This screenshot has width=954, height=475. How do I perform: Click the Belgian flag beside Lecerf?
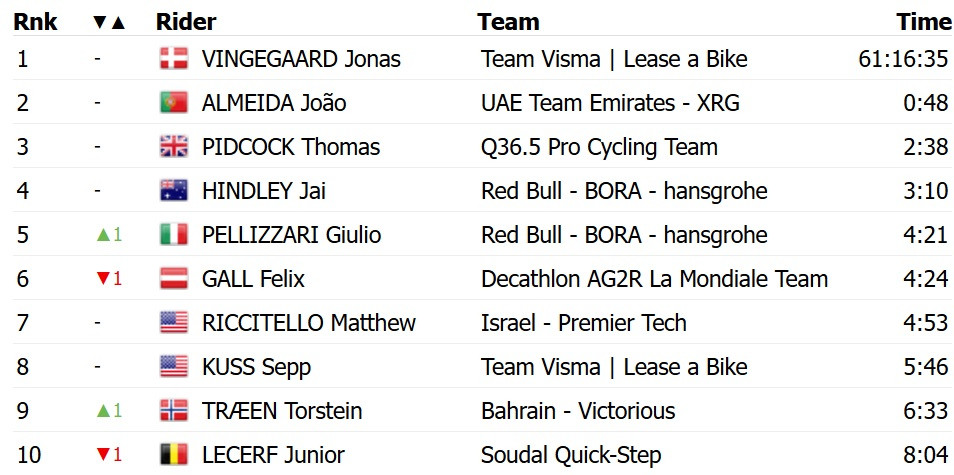pos(173,455)
